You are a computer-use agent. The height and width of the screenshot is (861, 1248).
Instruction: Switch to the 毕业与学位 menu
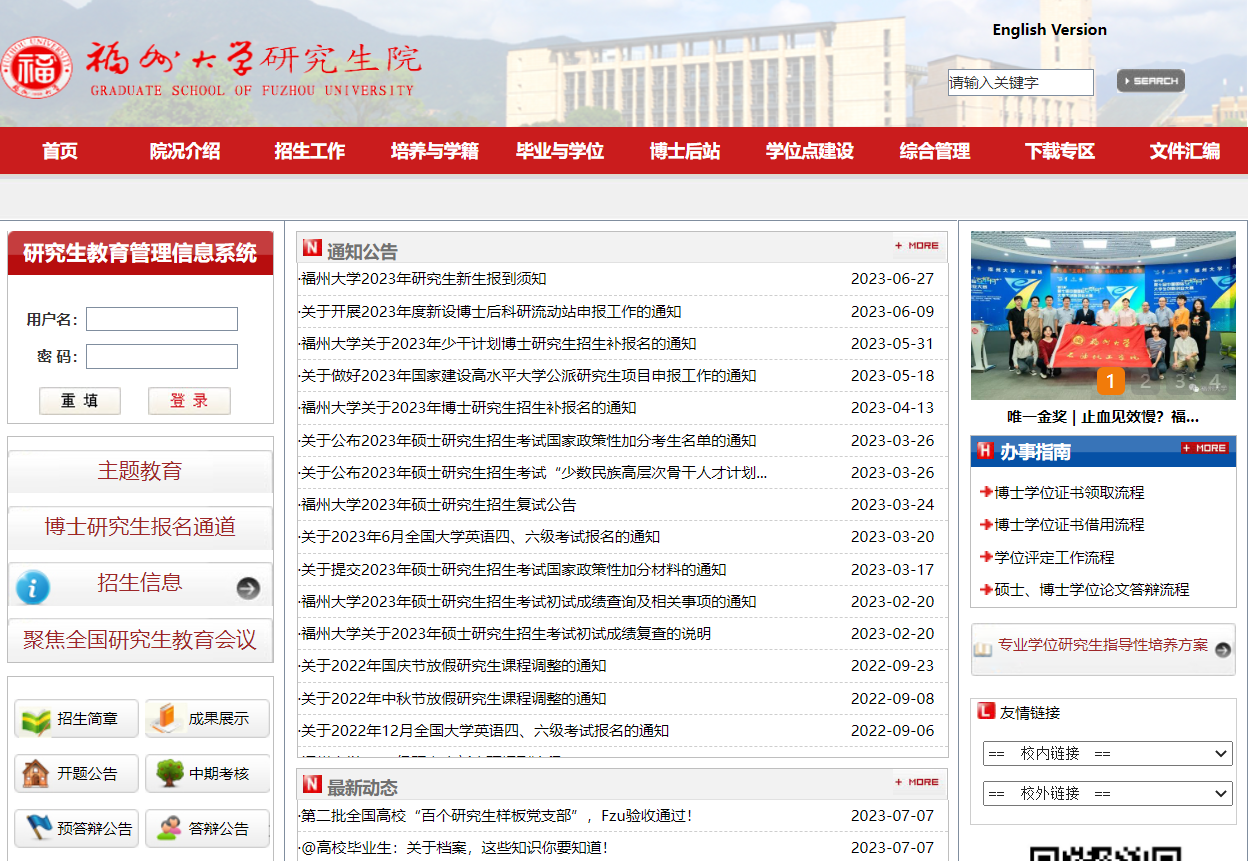tap(559, 150)
